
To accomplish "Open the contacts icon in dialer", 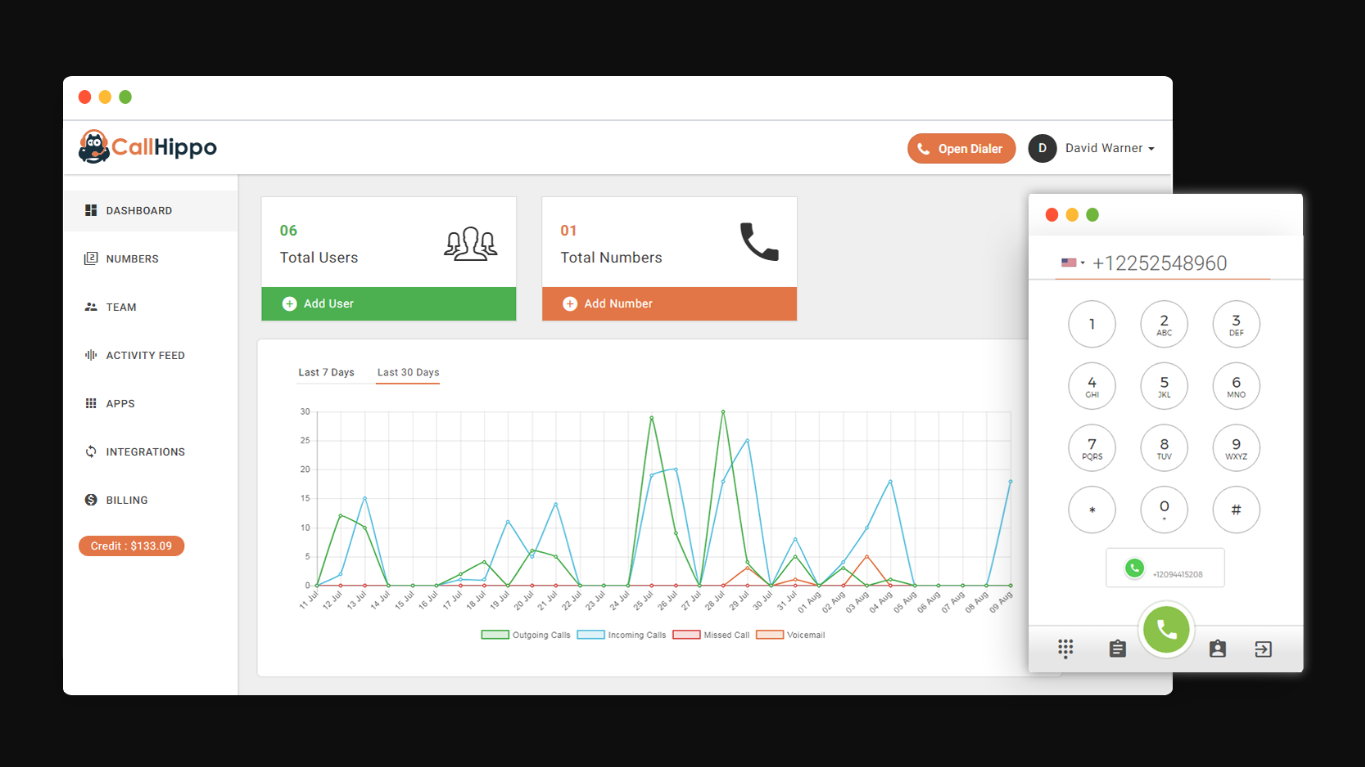I will click(x=1217, y=649).
